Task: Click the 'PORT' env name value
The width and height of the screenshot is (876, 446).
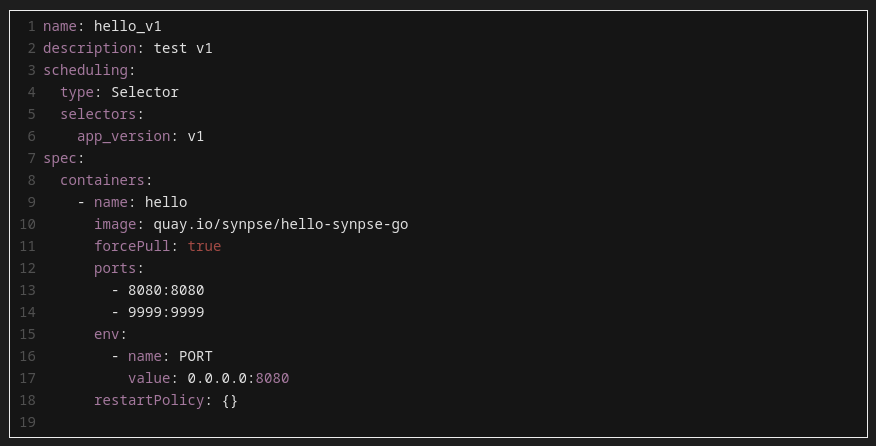Action: coord(196,356)
